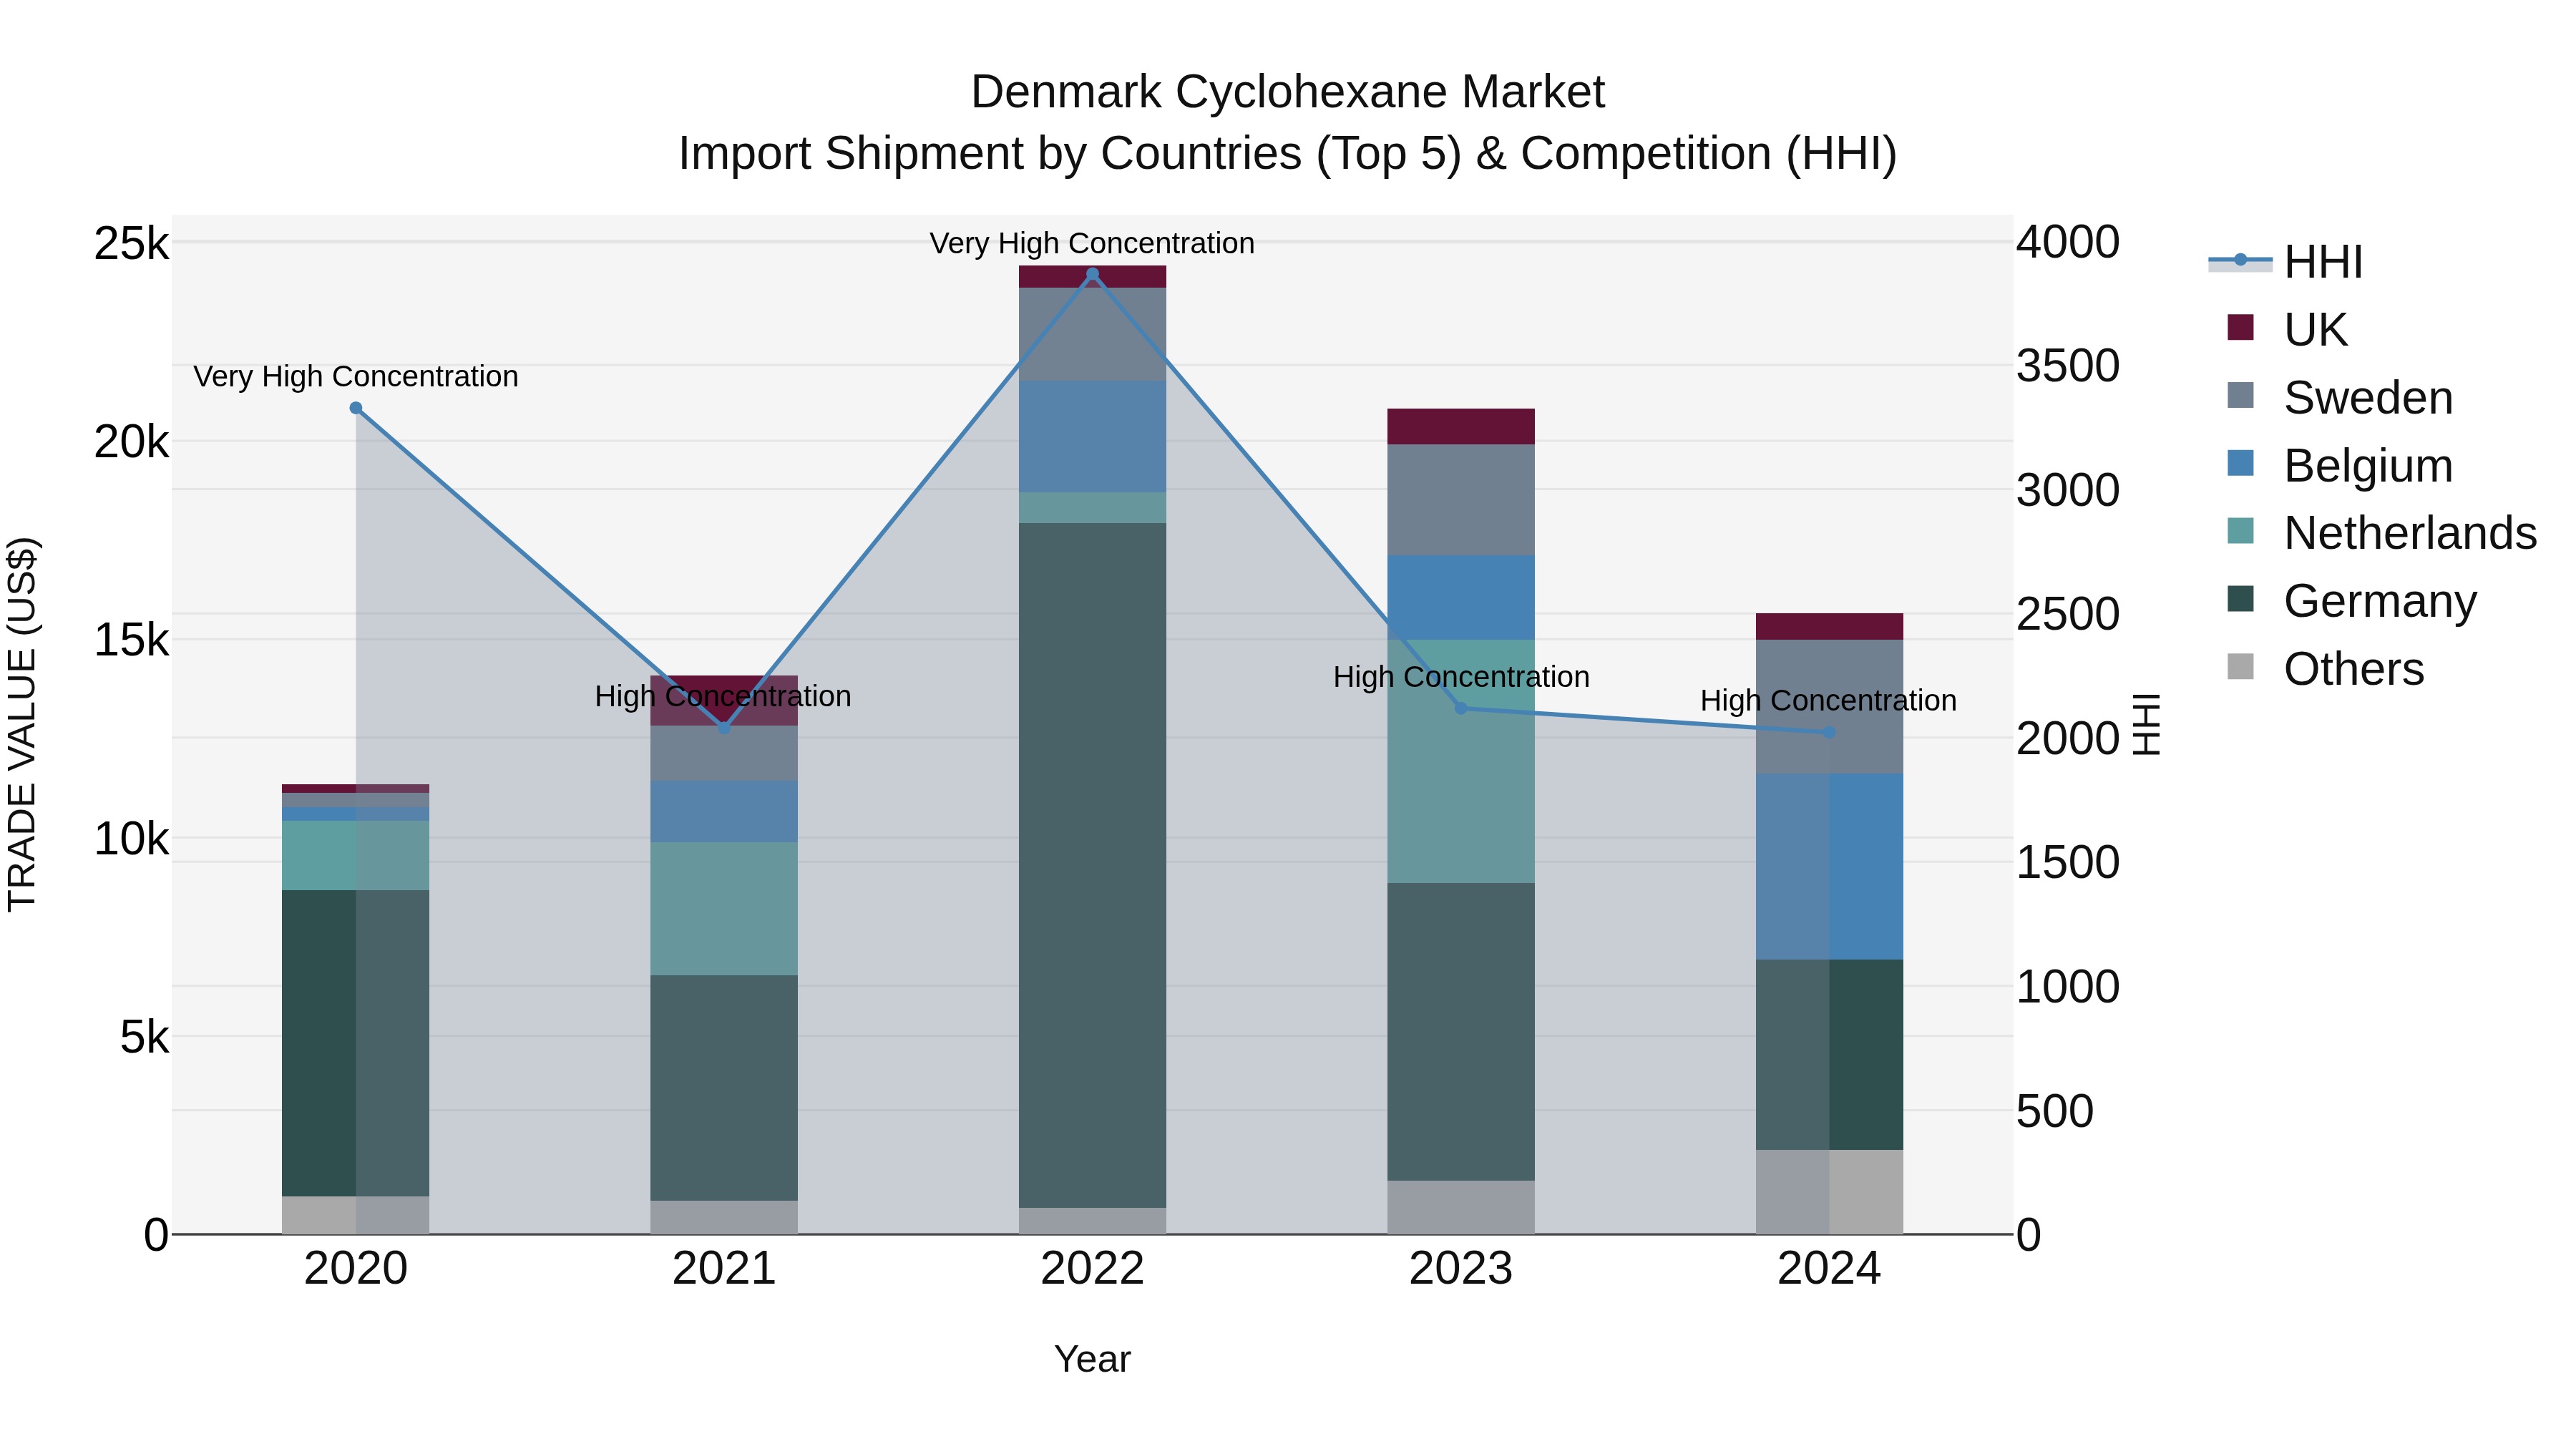Click the 2023 x-axis label
The height and width of the screenshot is (1449, 2576).
tap(1461, 1269)
